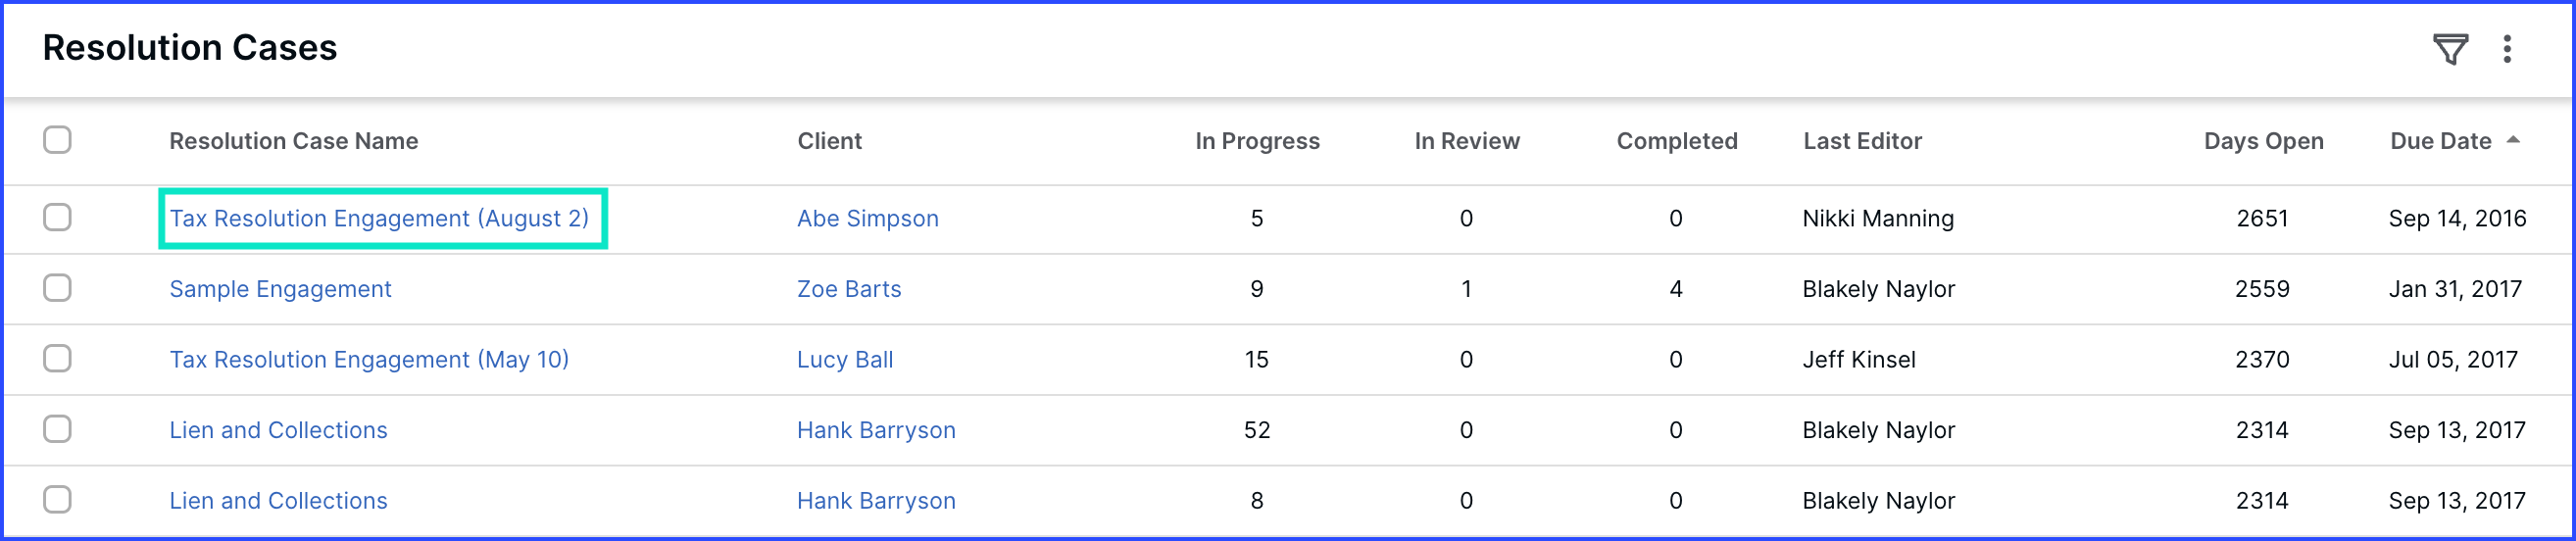Open client Zoe Barts profile

[849, 289]
